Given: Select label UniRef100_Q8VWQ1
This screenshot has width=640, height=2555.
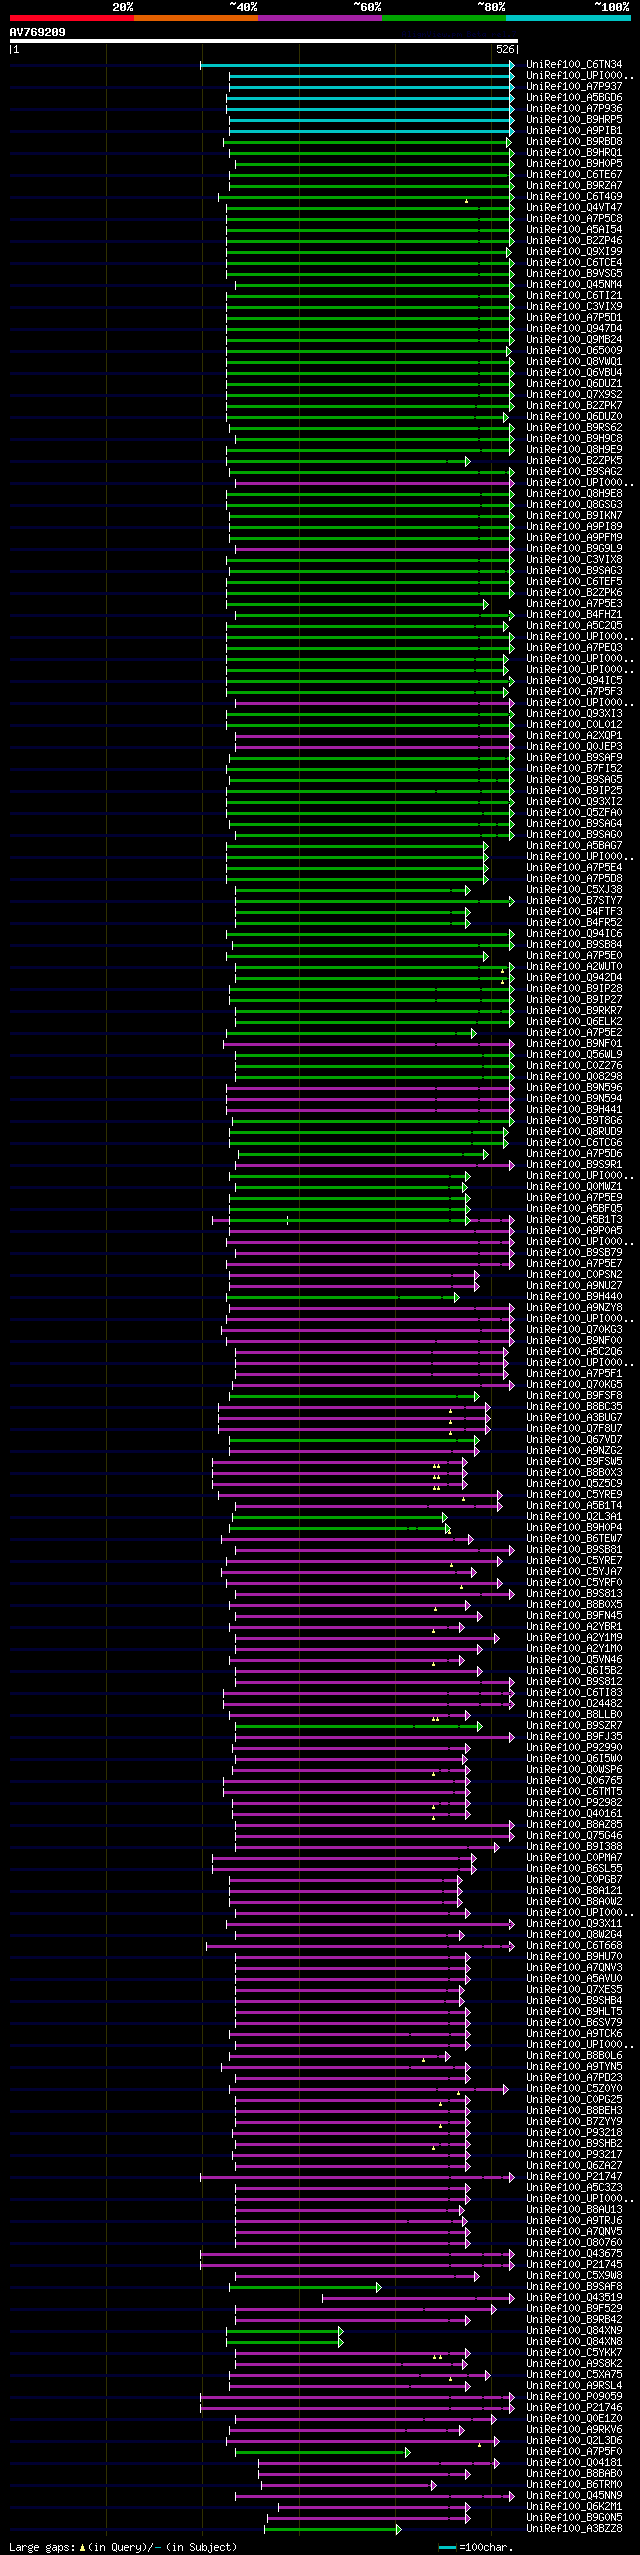Looking at the screenshot, I should (574, 362).
